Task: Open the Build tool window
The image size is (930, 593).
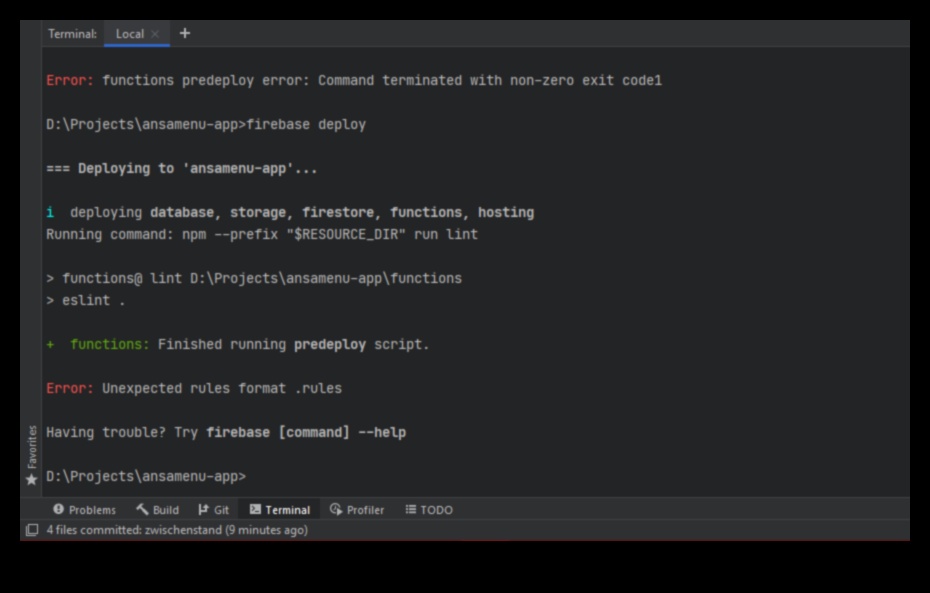Action: point(158,510)
